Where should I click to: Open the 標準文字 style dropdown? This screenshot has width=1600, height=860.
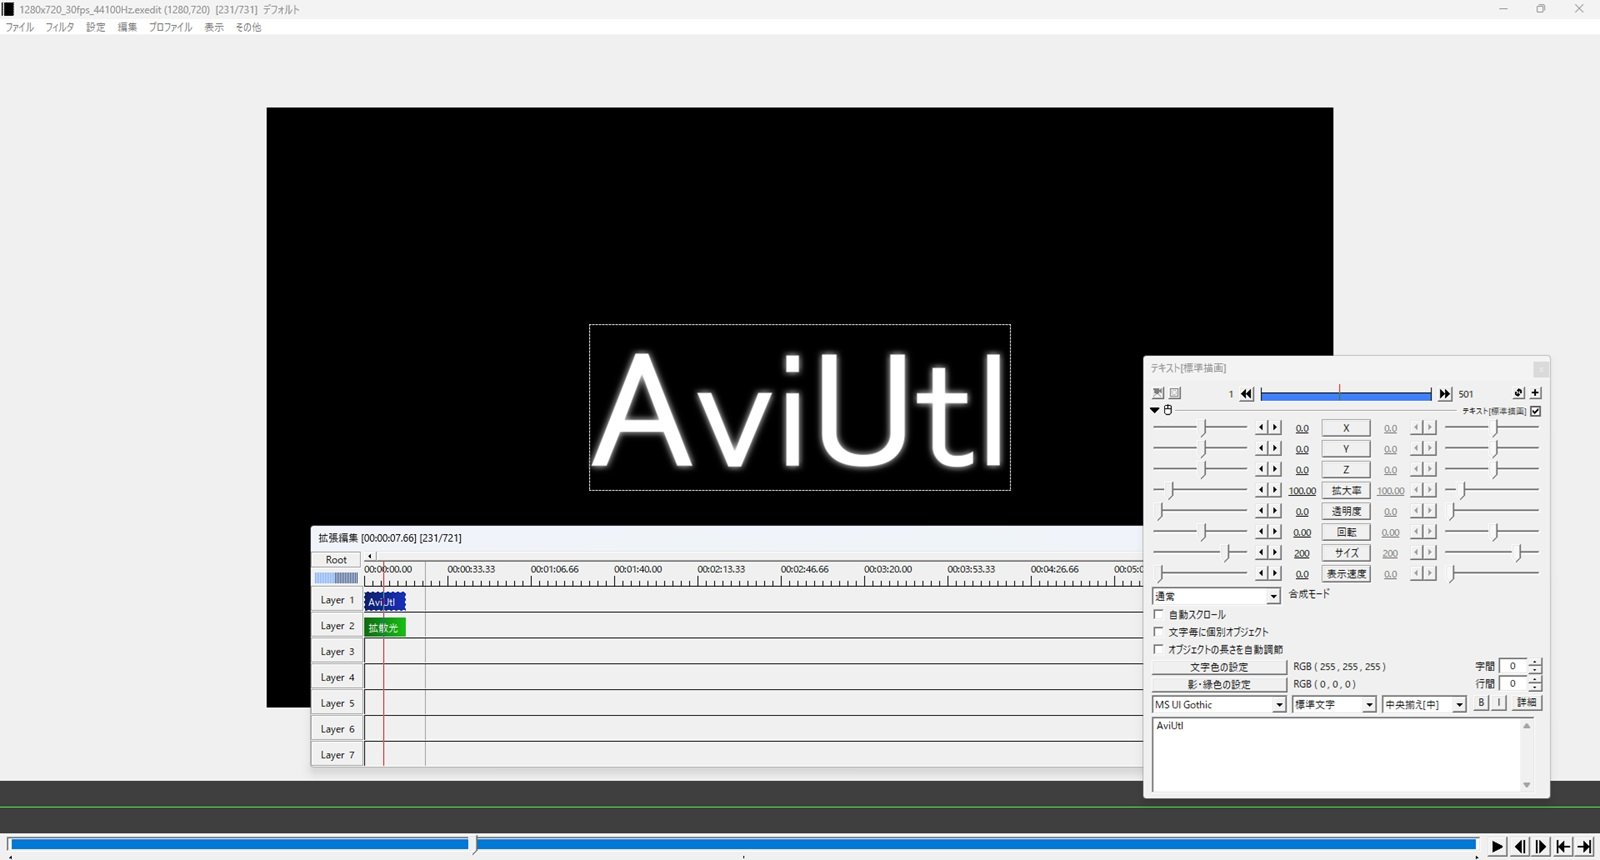pos(1335,705)
